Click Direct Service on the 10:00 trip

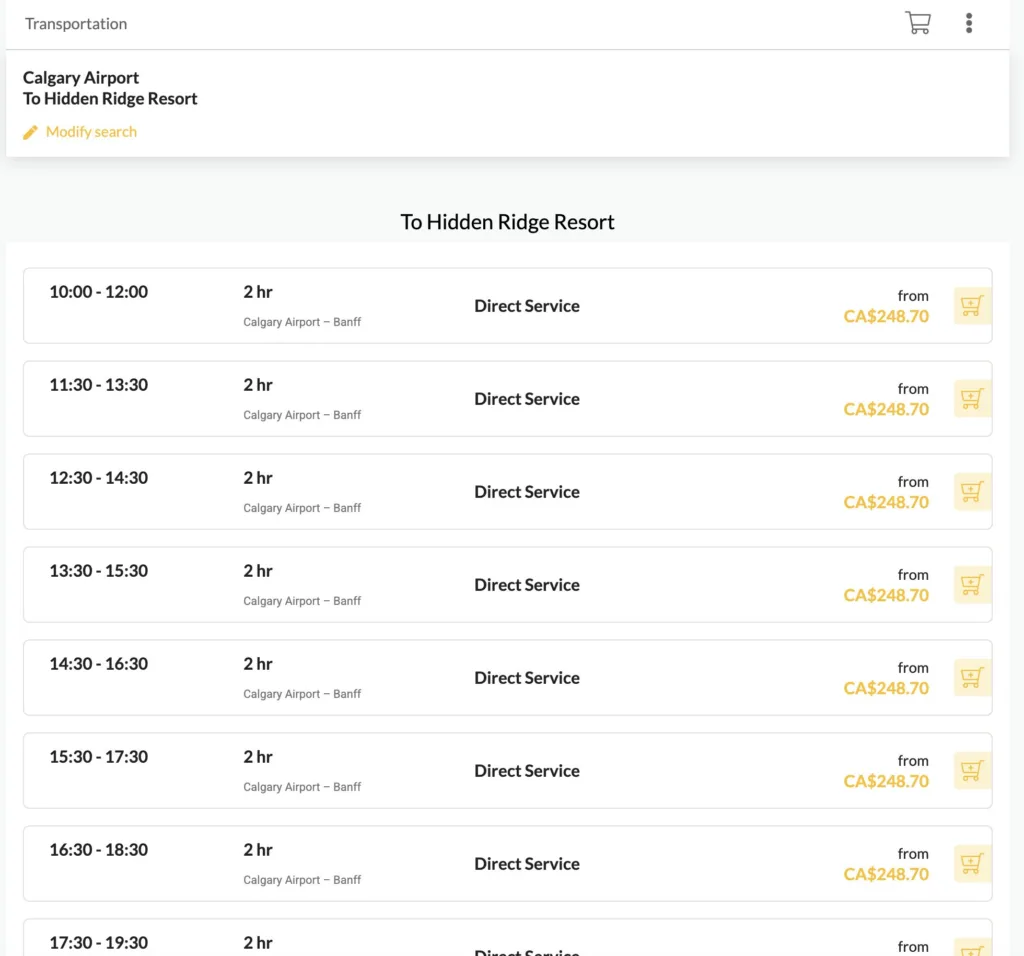527,306
